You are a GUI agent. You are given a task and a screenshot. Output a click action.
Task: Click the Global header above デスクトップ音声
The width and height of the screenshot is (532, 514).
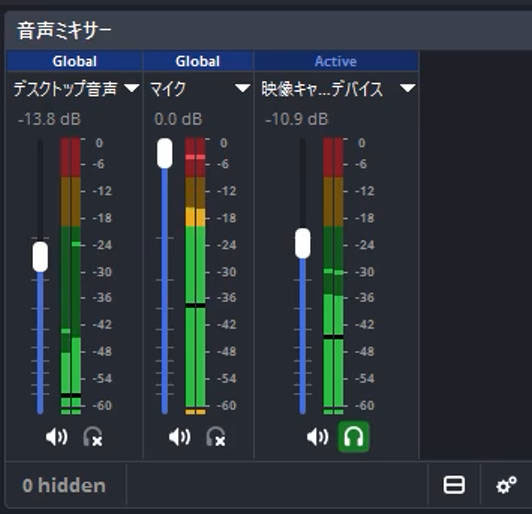74,61
